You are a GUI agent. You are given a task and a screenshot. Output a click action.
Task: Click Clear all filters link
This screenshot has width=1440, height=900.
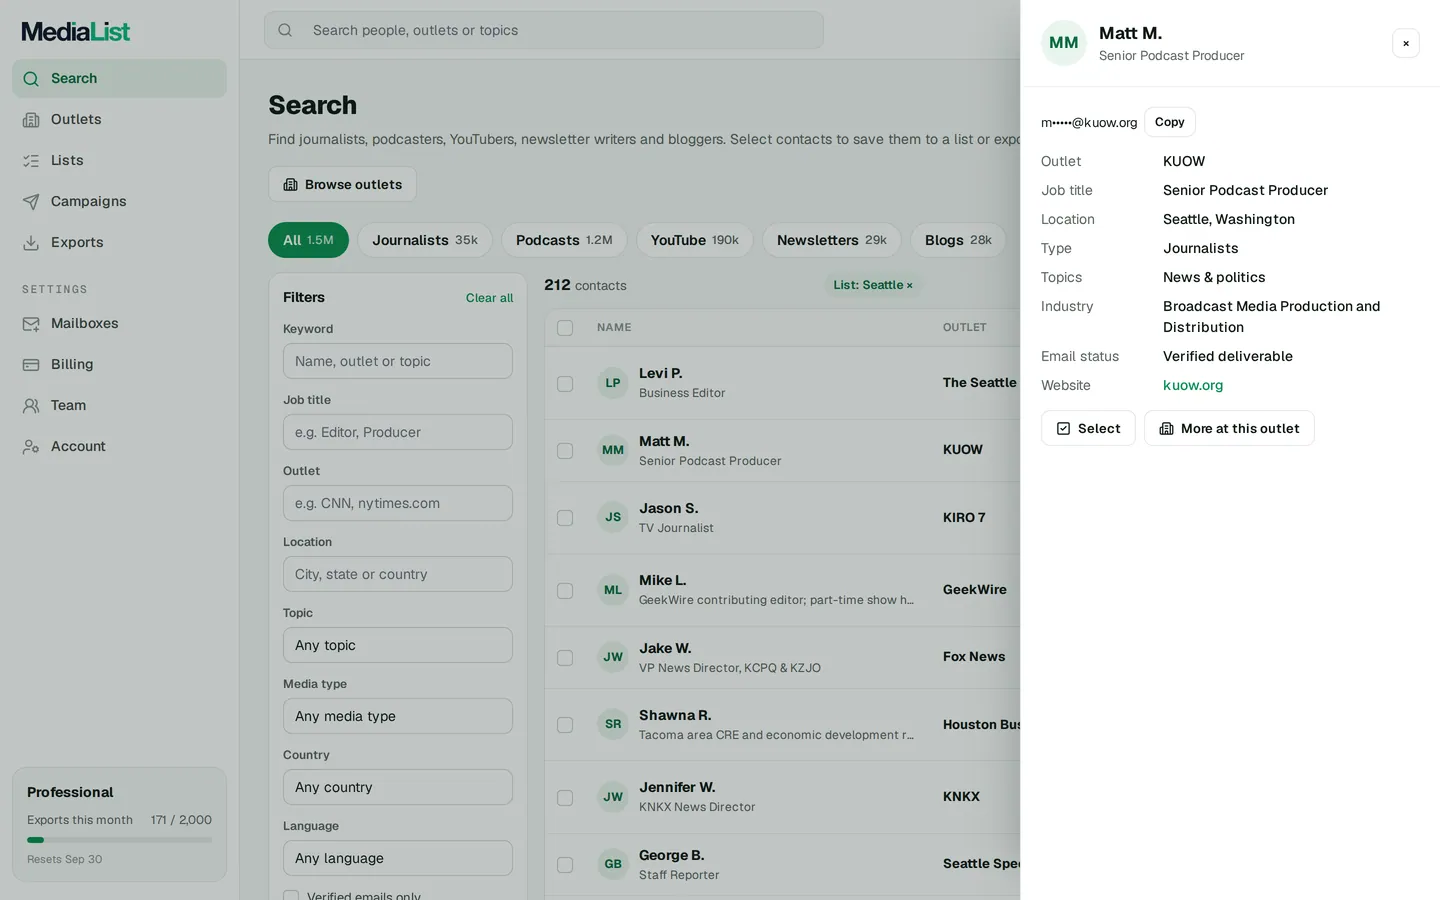489,298
